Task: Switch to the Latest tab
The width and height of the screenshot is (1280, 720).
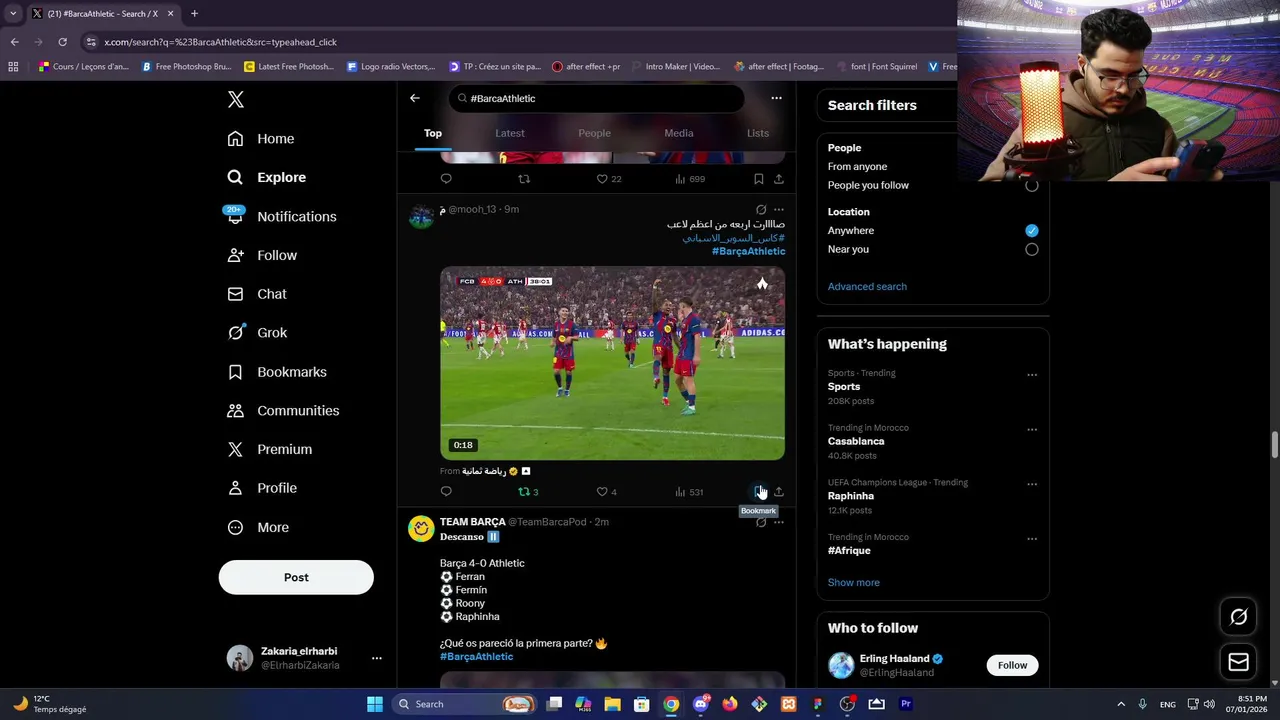Action: click(x=510, y=133)
